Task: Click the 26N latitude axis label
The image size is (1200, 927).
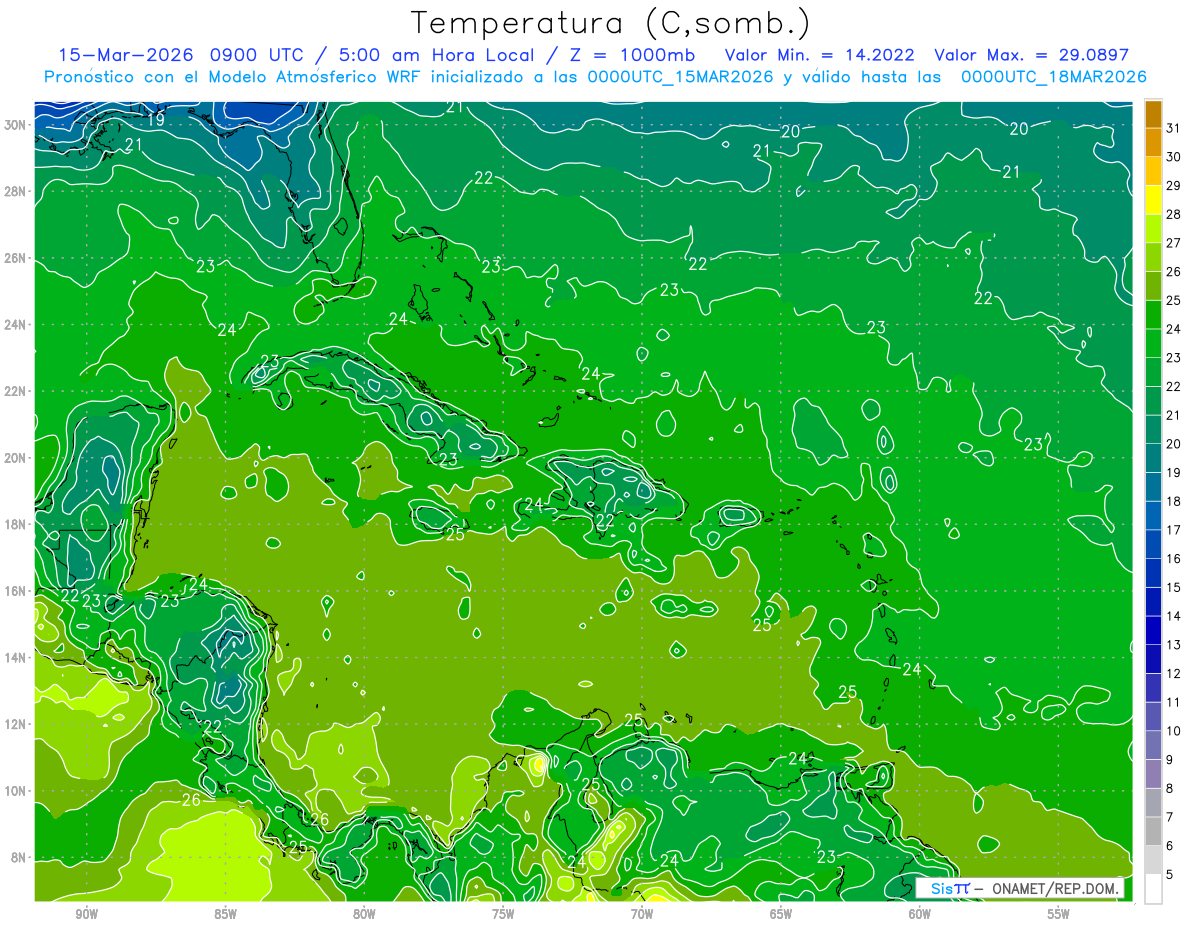Action: coord(17,258)
